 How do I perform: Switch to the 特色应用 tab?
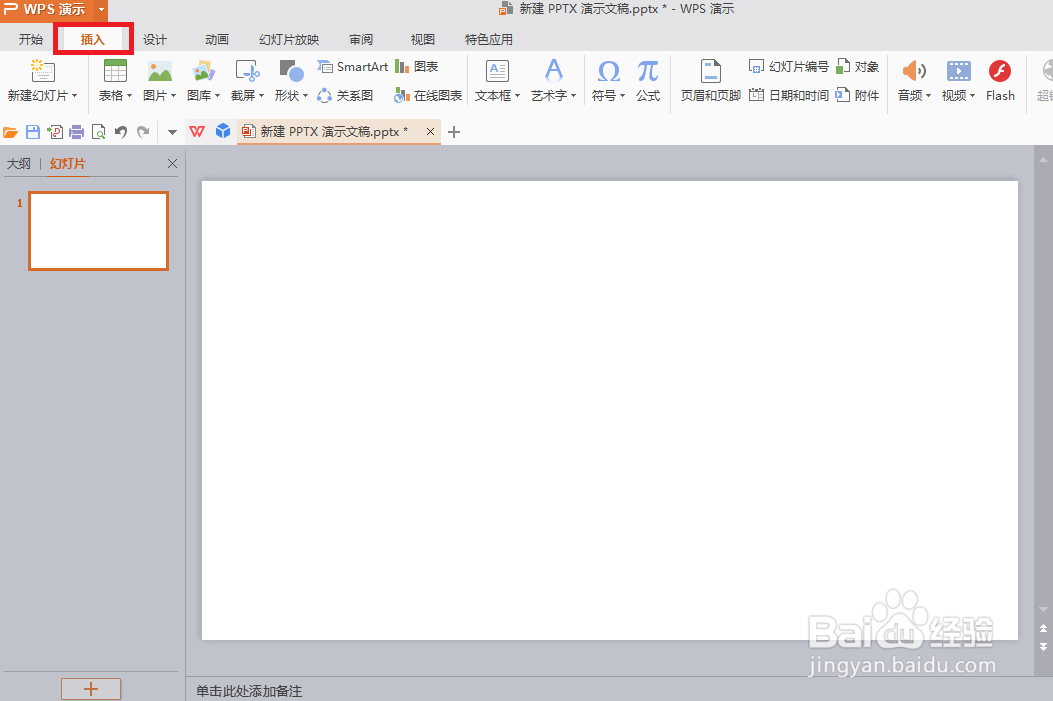(x=489, y=40)
